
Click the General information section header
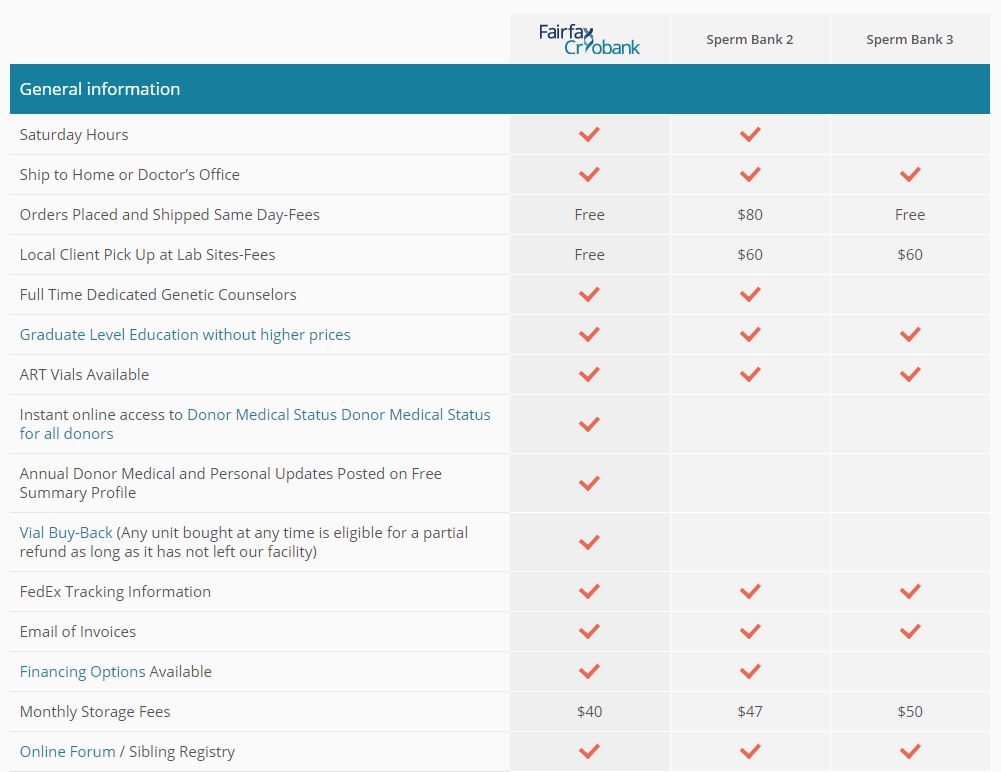100,89
